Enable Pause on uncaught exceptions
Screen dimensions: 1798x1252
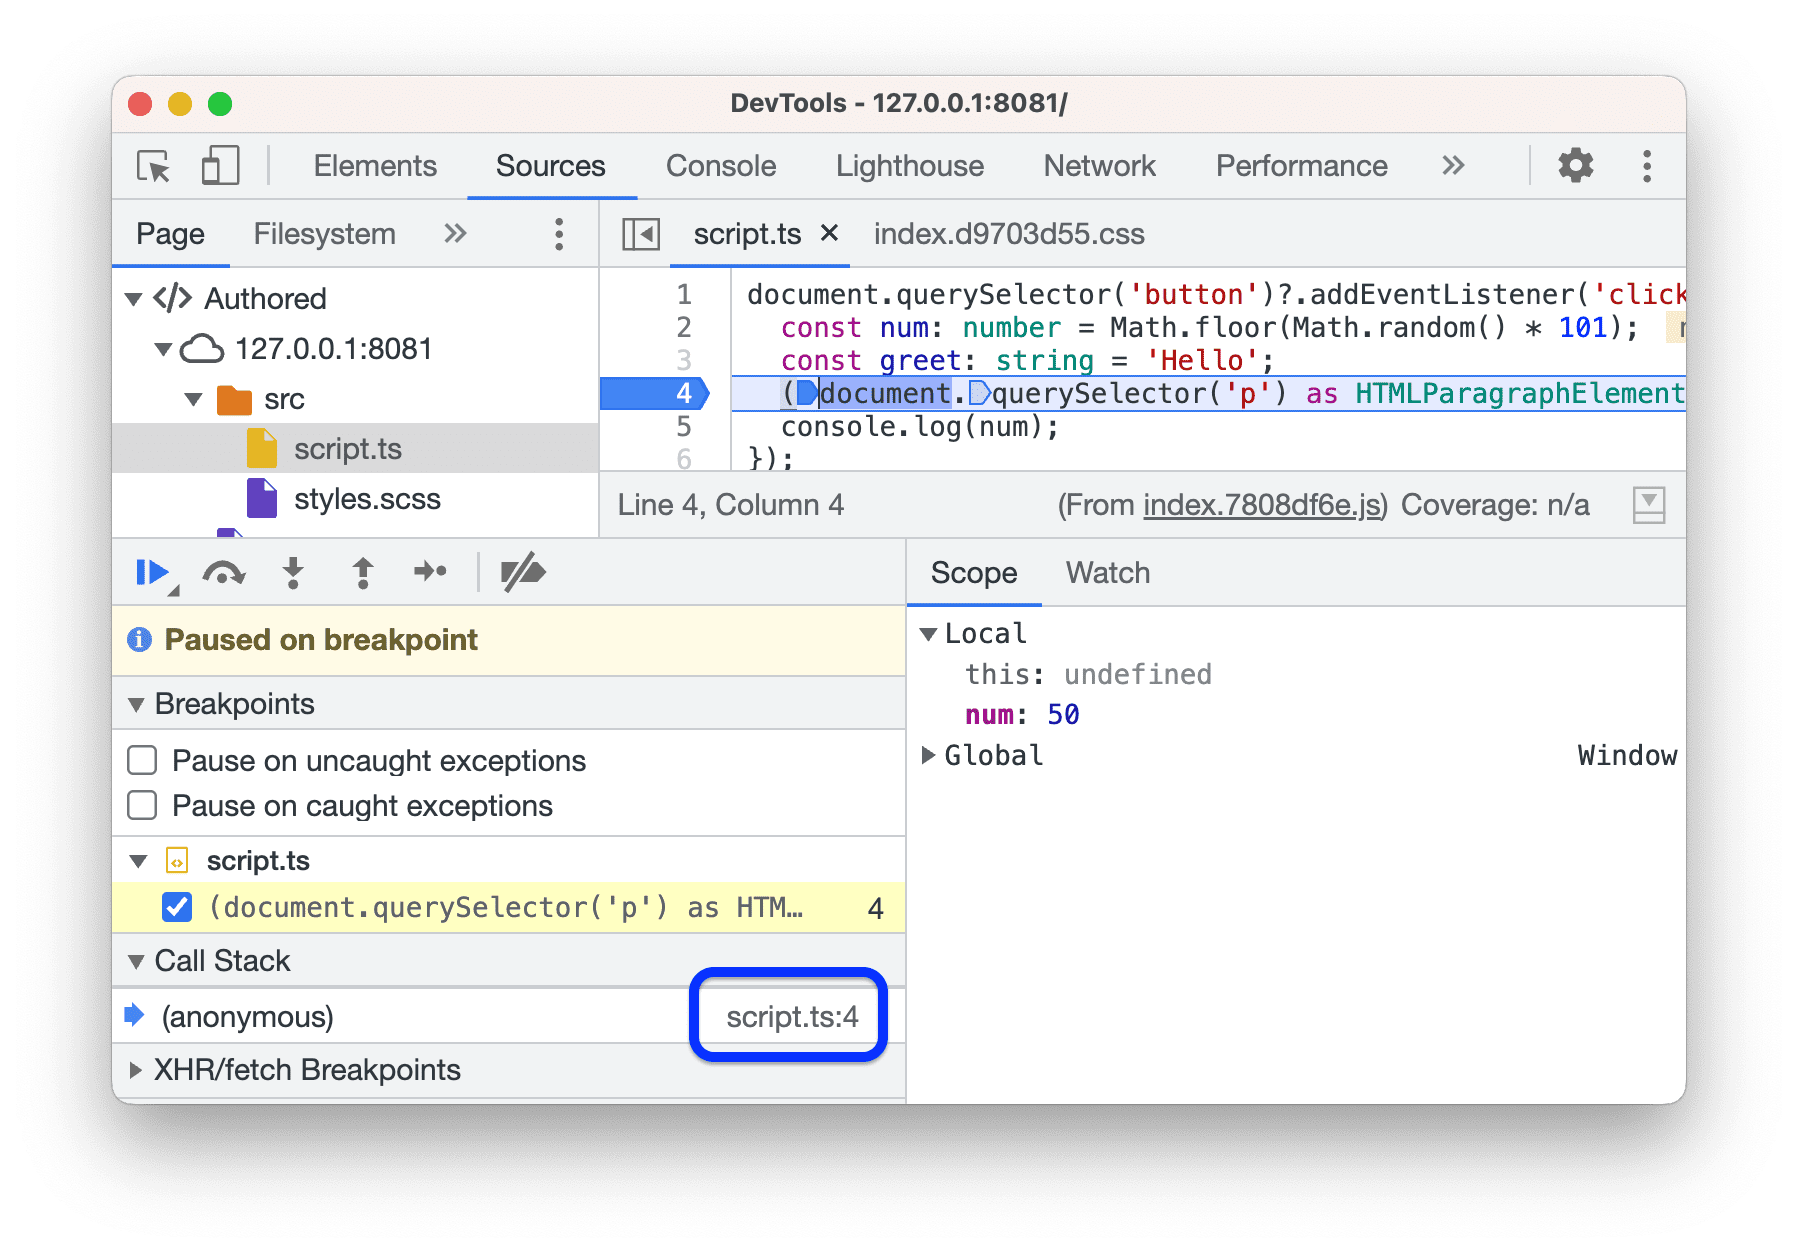[x=142, y=760]
